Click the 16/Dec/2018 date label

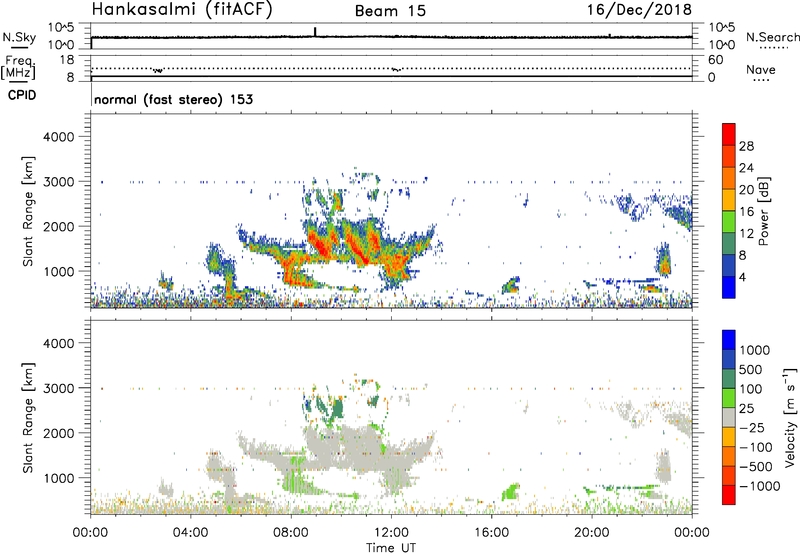pyautogui.click(x=639, y=10)
